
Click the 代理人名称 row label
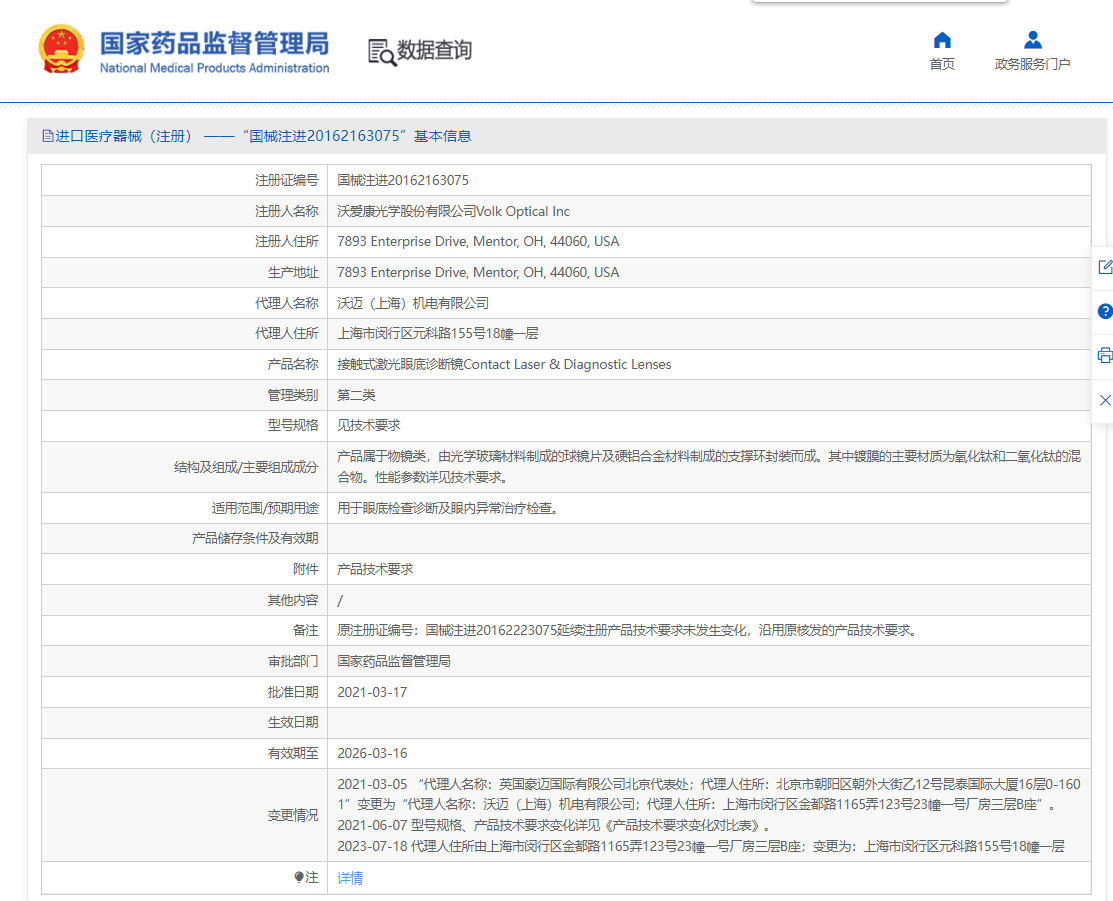tap(287, 303)
